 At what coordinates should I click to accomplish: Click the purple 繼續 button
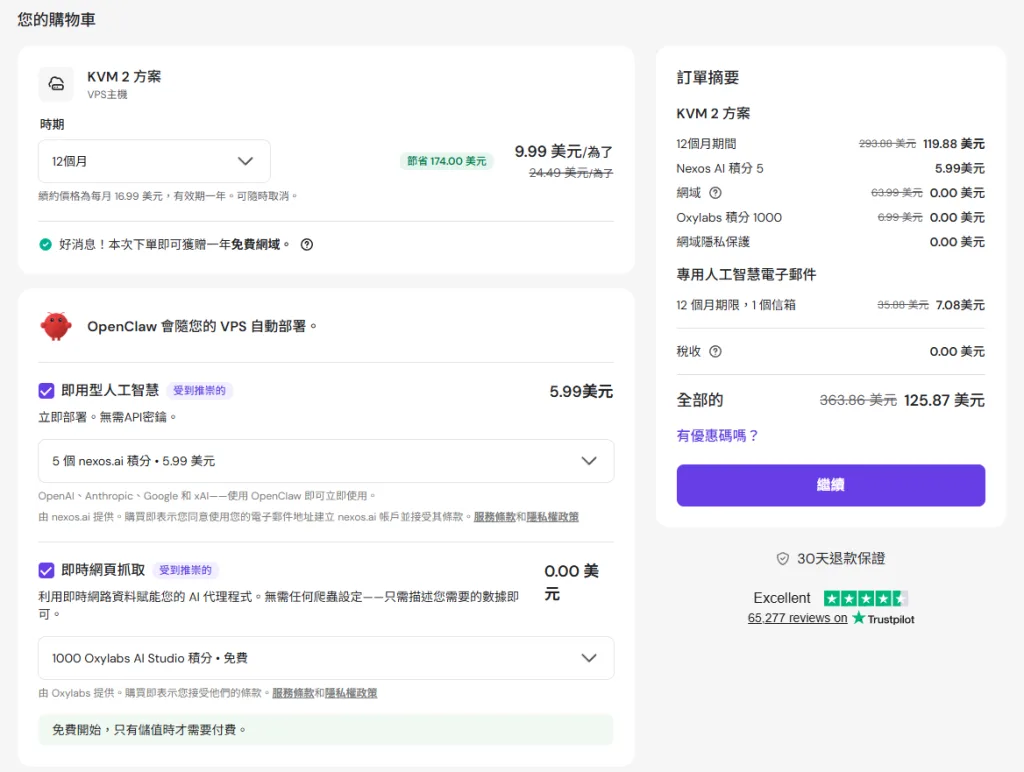[830, 485]
